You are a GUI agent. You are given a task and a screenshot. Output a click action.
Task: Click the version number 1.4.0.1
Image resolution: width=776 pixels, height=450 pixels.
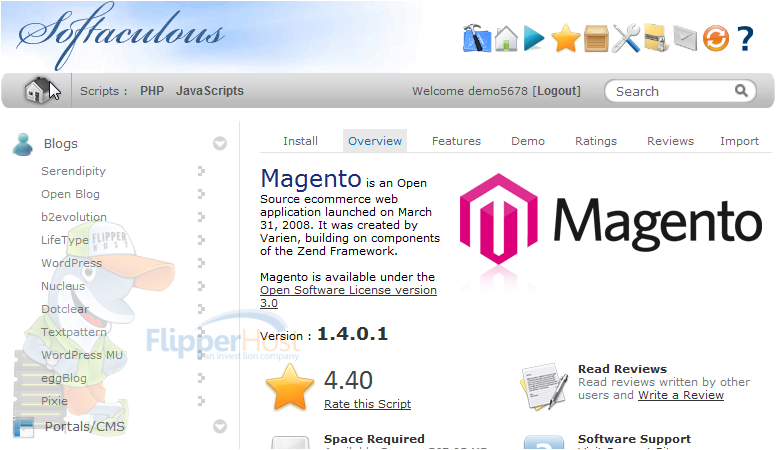[x=352, y=334]
